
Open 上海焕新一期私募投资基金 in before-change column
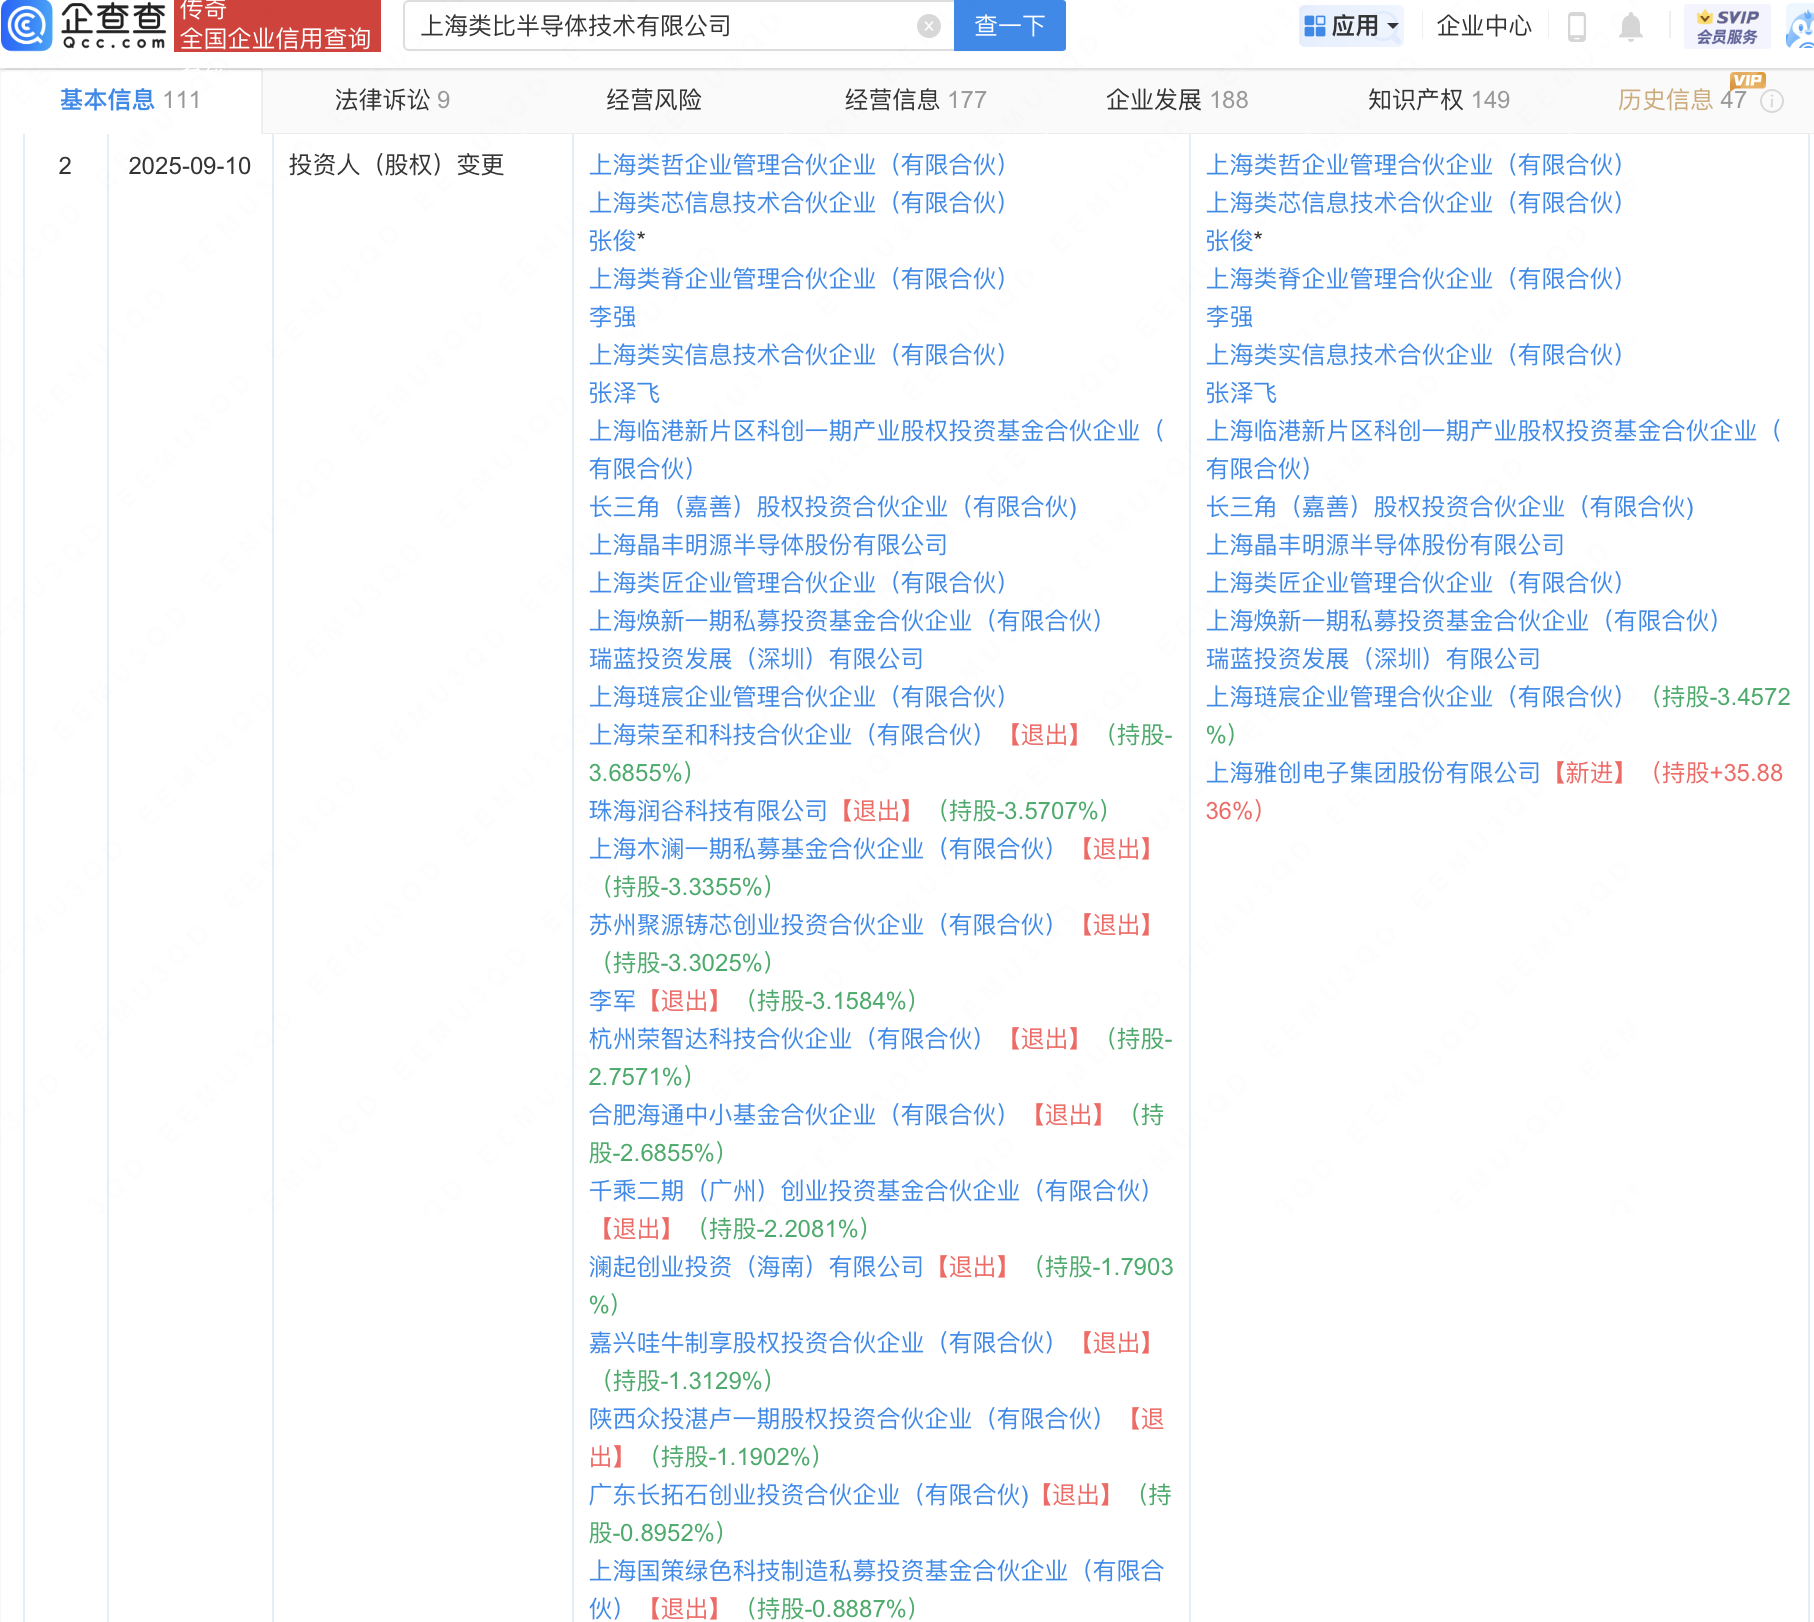pos(845,621)
